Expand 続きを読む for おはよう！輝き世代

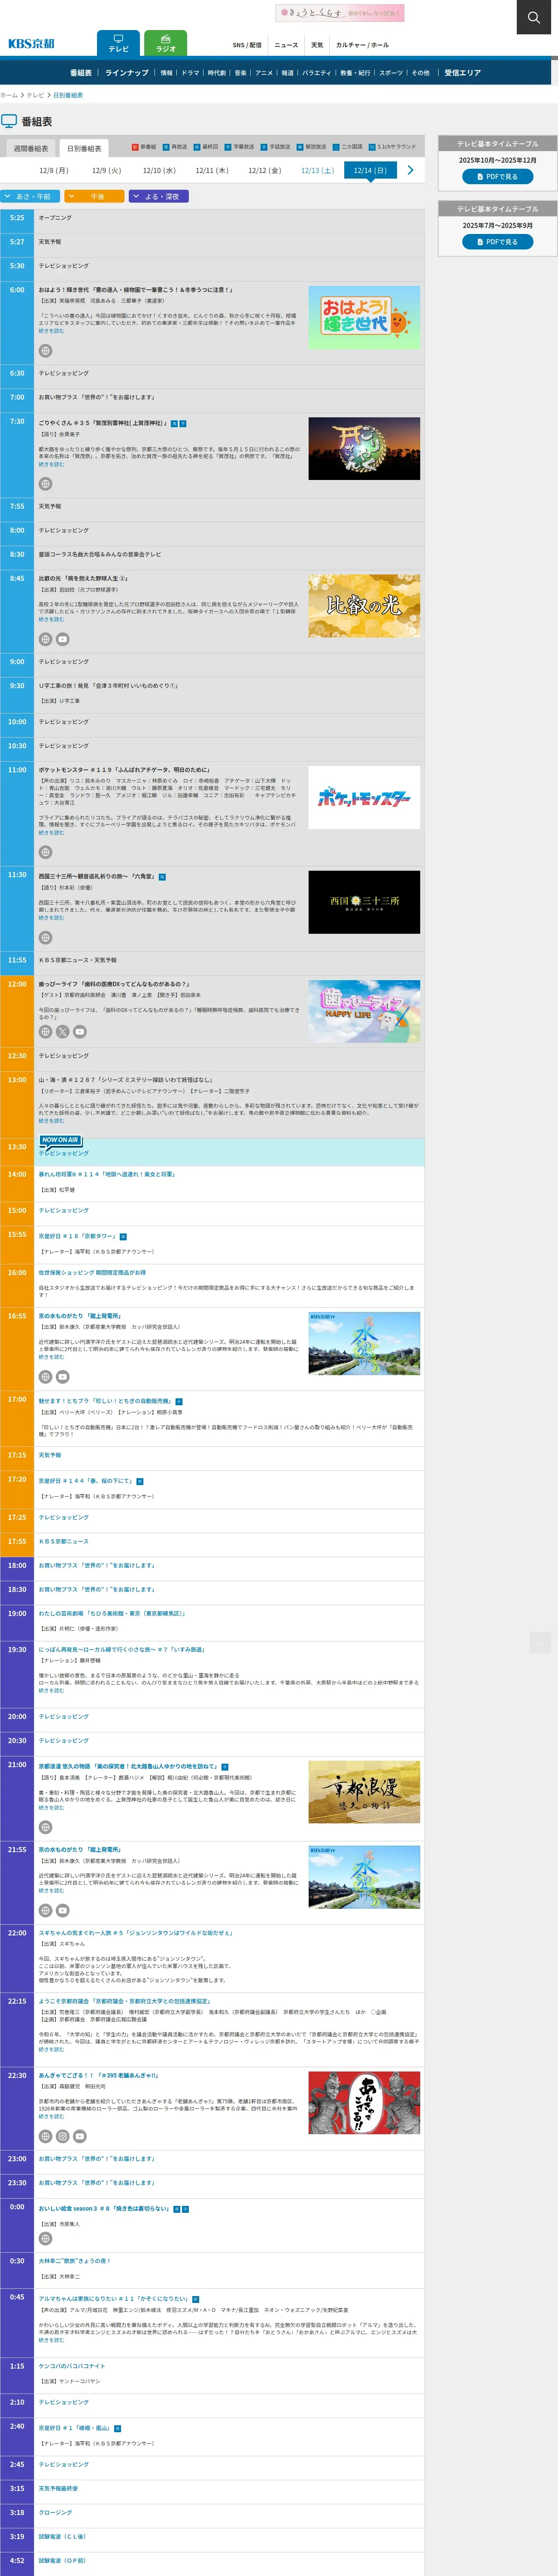pos(51,331)
